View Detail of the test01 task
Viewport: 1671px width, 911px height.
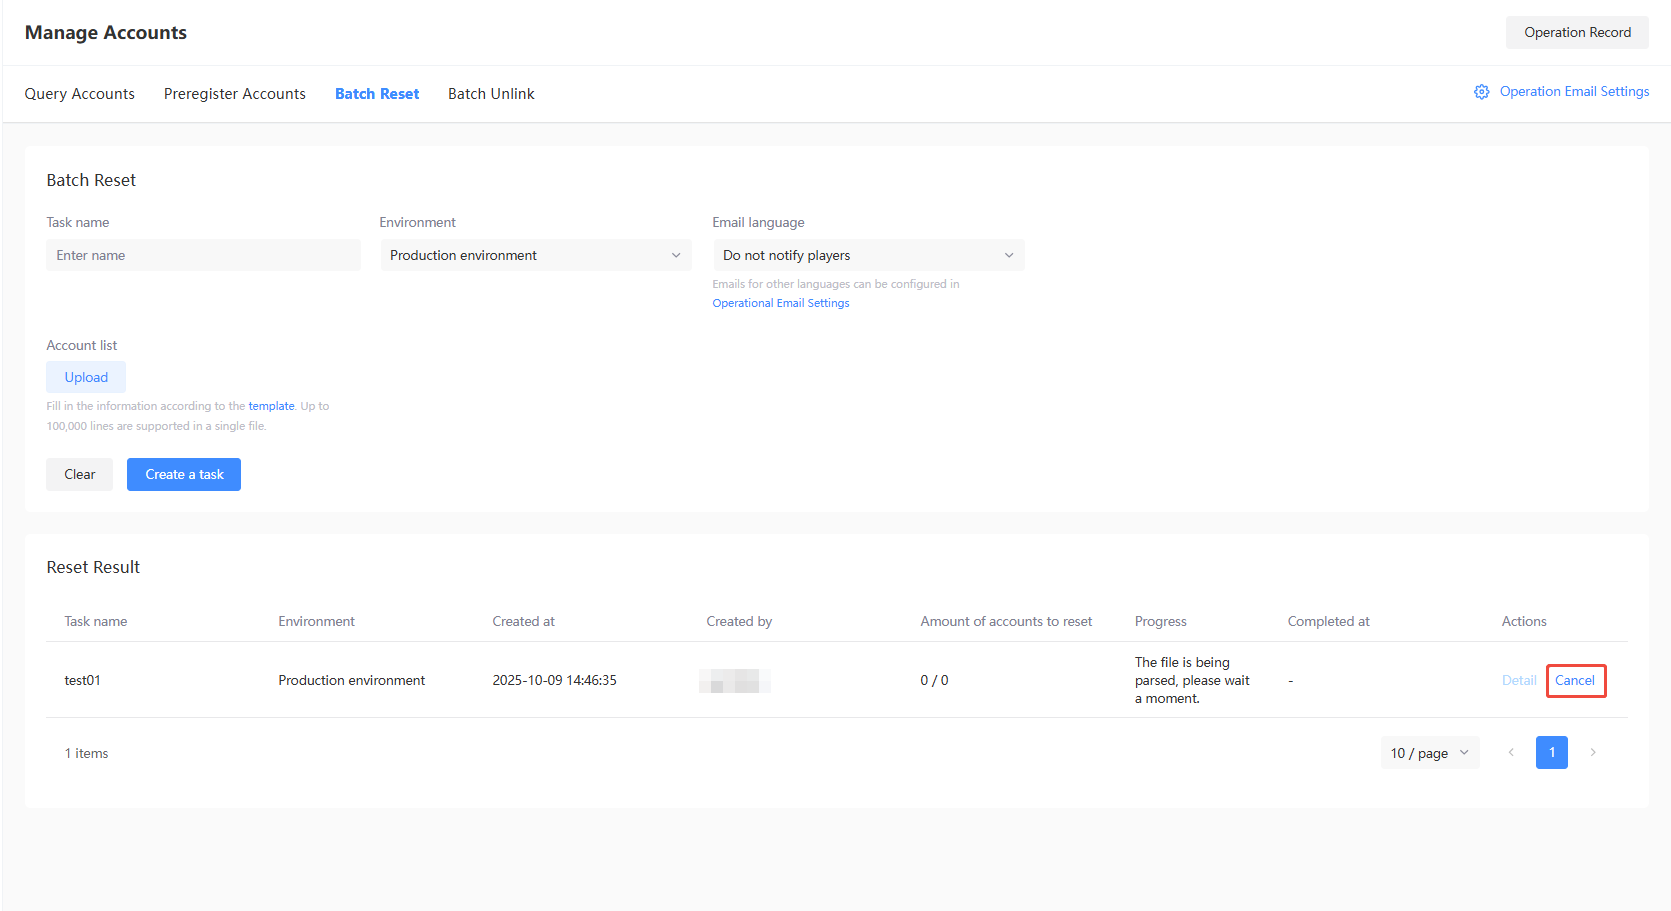1518,681
